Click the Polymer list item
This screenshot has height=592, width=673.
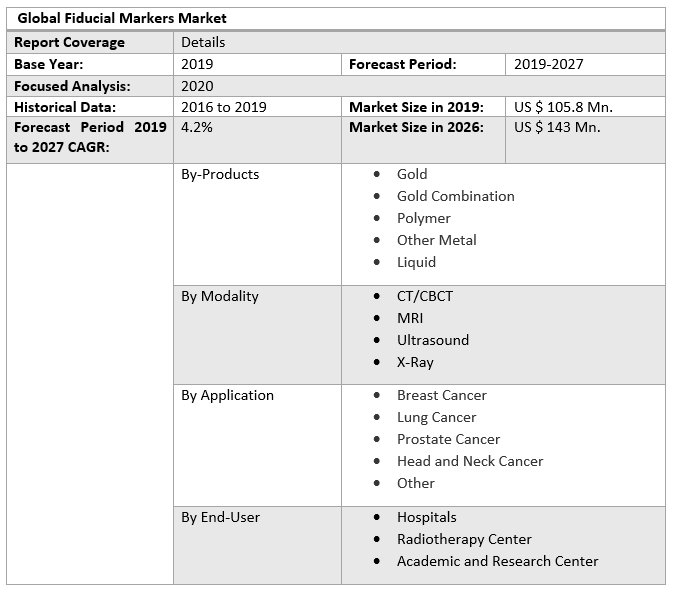424,218
